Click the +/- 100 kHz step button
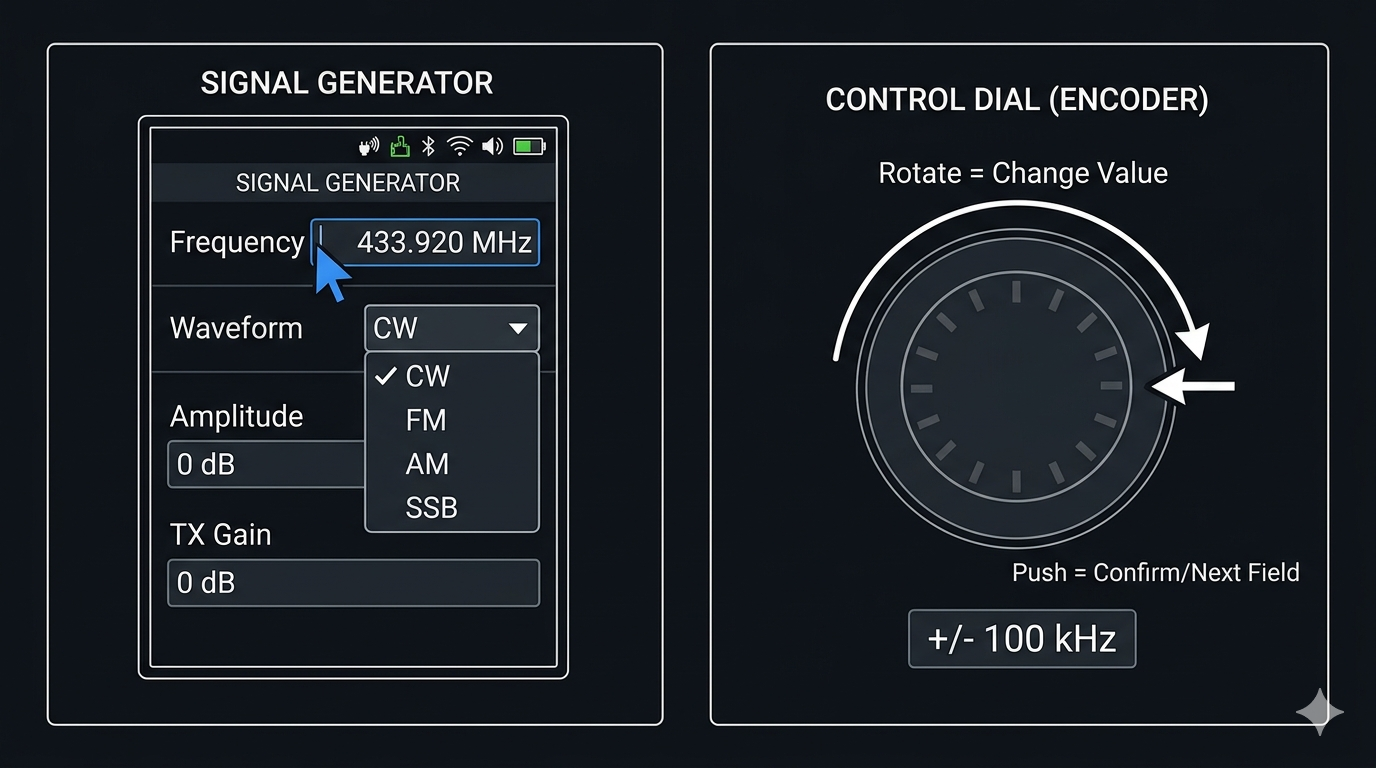The image size is (1376, 768). coord(1022,638)
